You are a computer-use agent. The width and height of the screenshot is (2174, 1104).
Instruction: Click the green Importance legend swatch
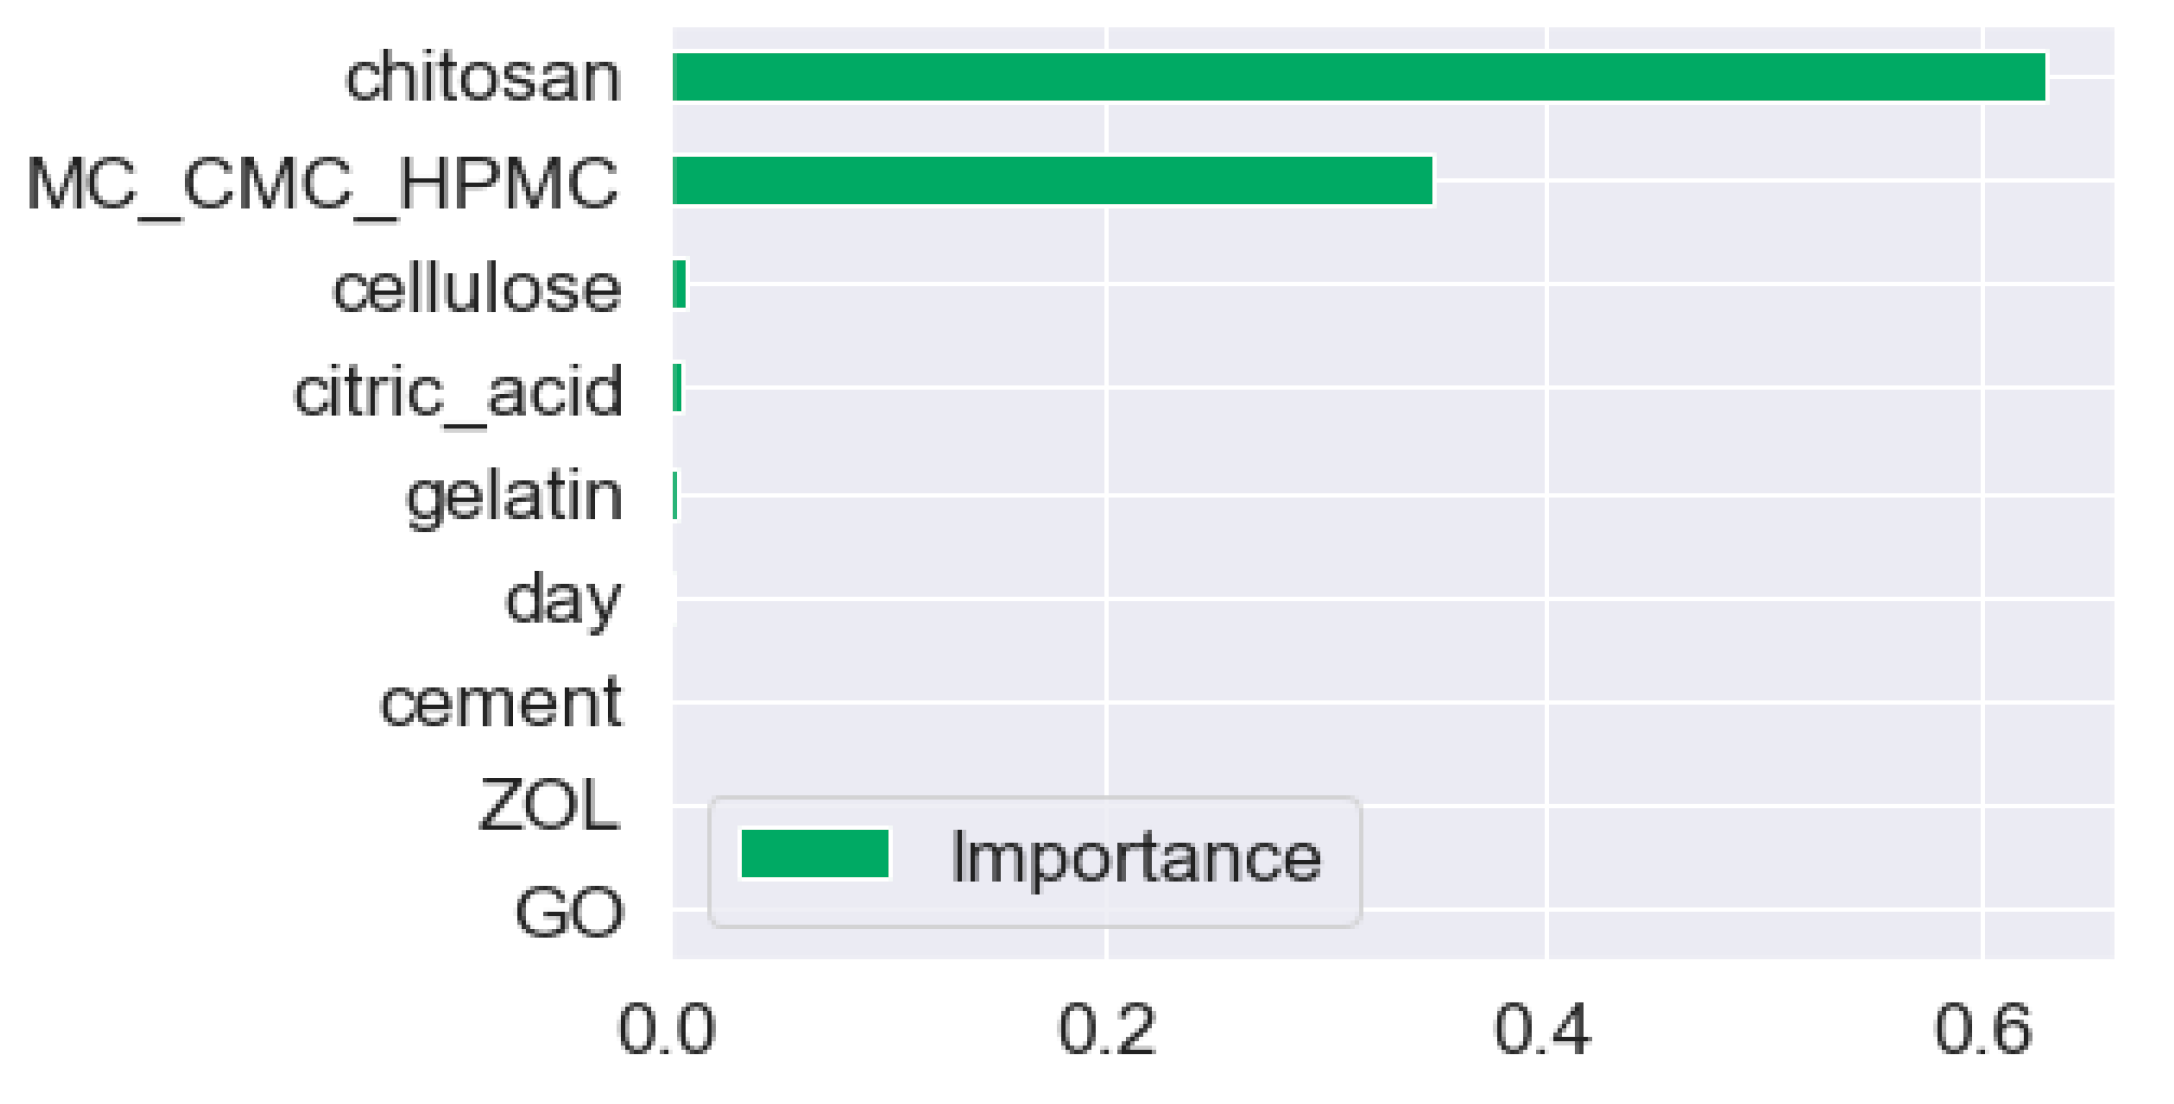click(x=814, y=854)
